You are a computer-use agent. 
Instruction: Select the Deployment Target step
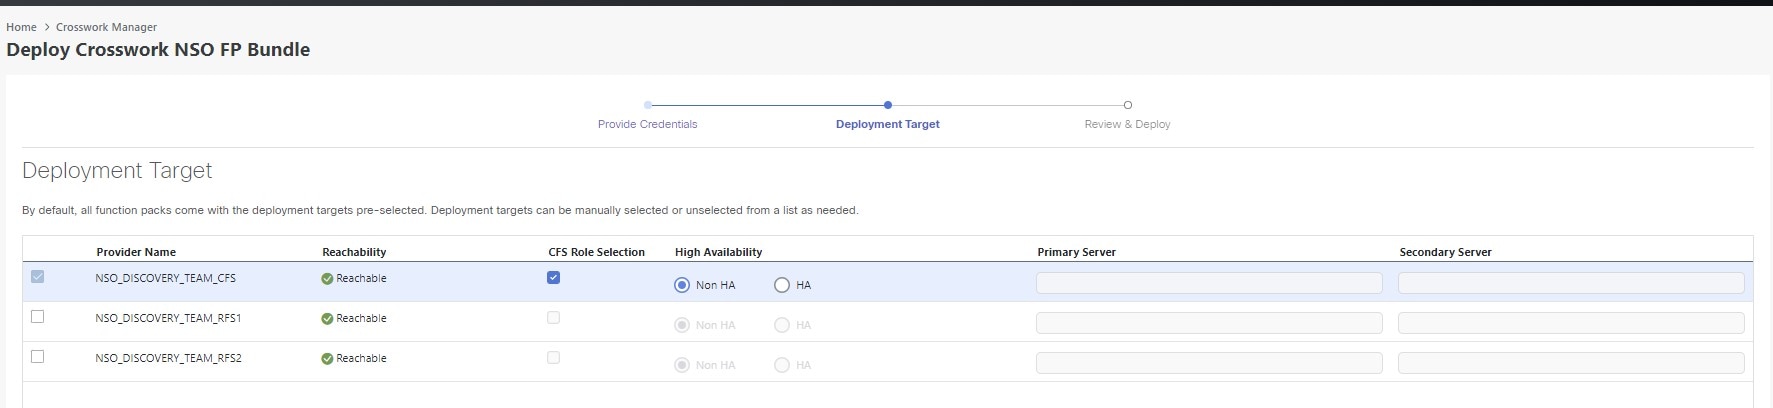[x=887, y=124]
